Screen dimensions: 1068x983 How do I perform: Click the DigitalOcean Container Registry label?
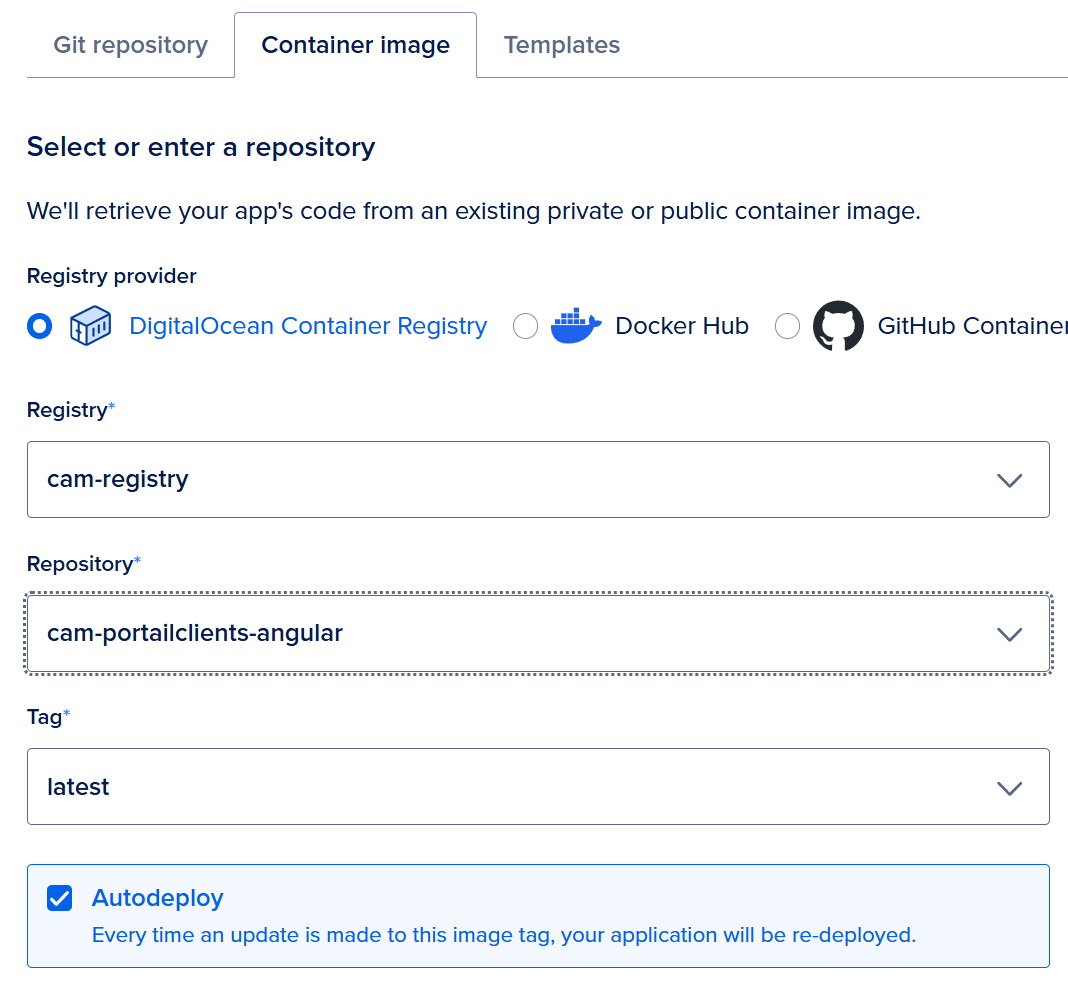pos(308,326)
